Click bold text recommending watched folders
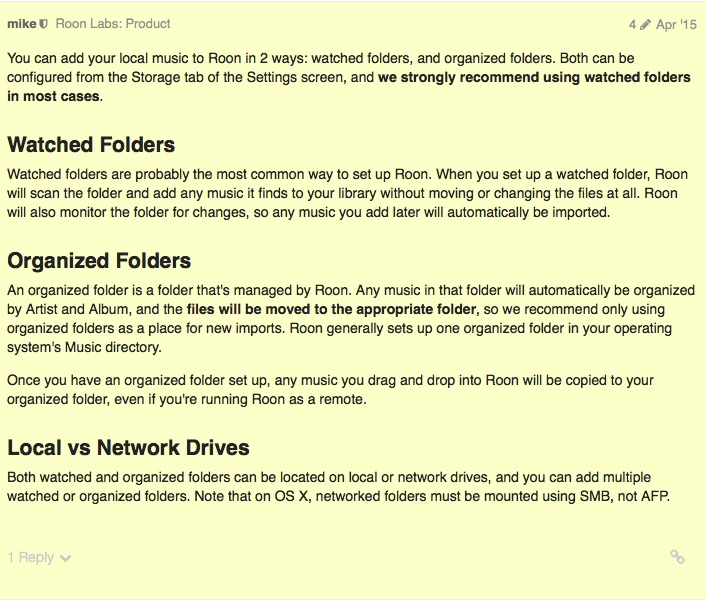706x602 pixels. click(348, 86)
